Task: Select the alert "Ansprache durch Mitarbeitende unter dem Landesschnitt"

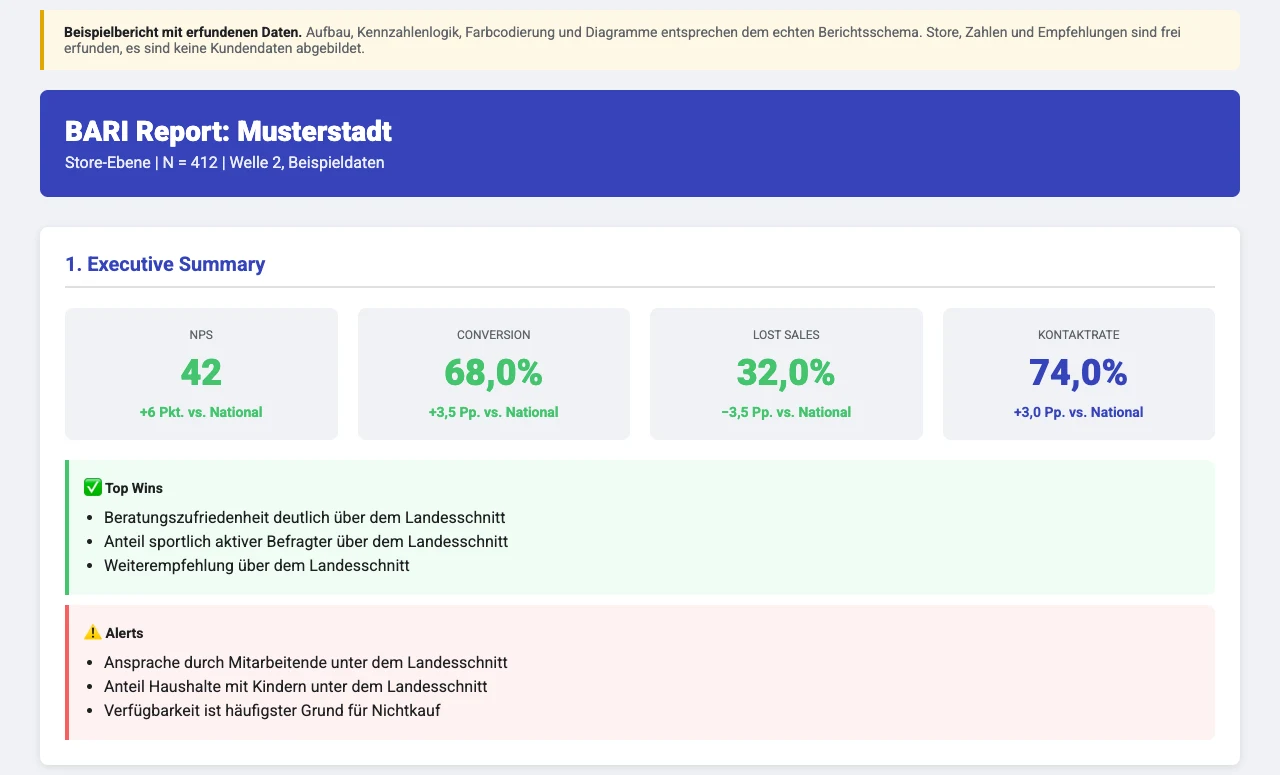Action: [x=306, y=662]
